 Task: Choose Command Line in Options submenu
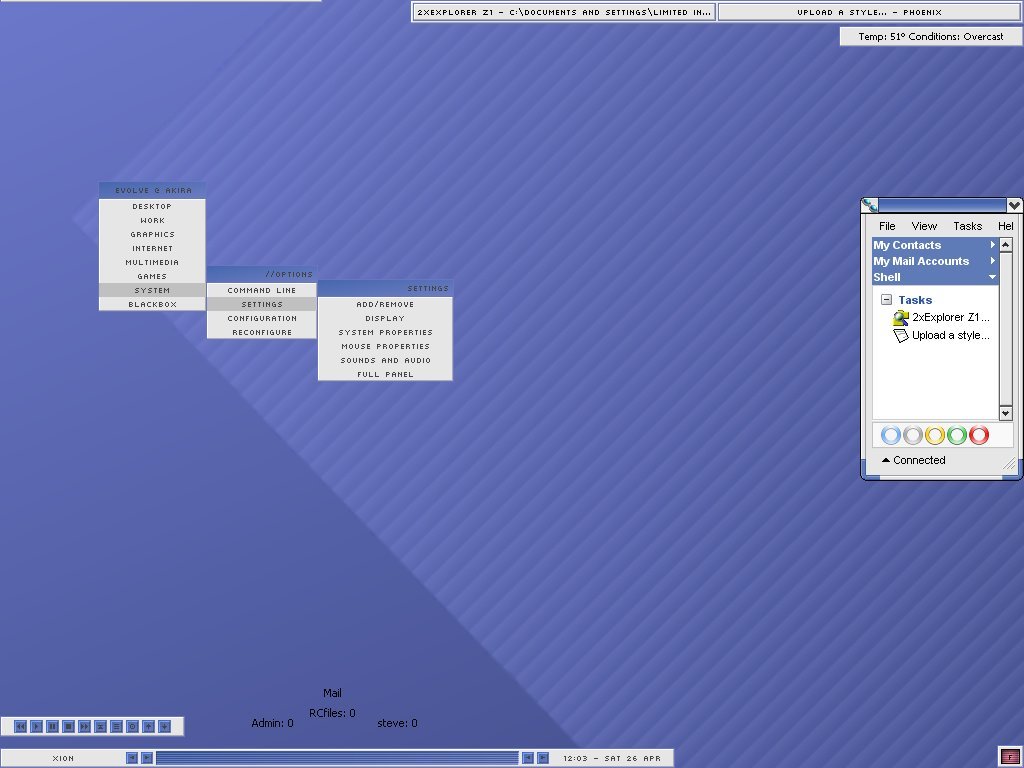click(x=262, y=291)
